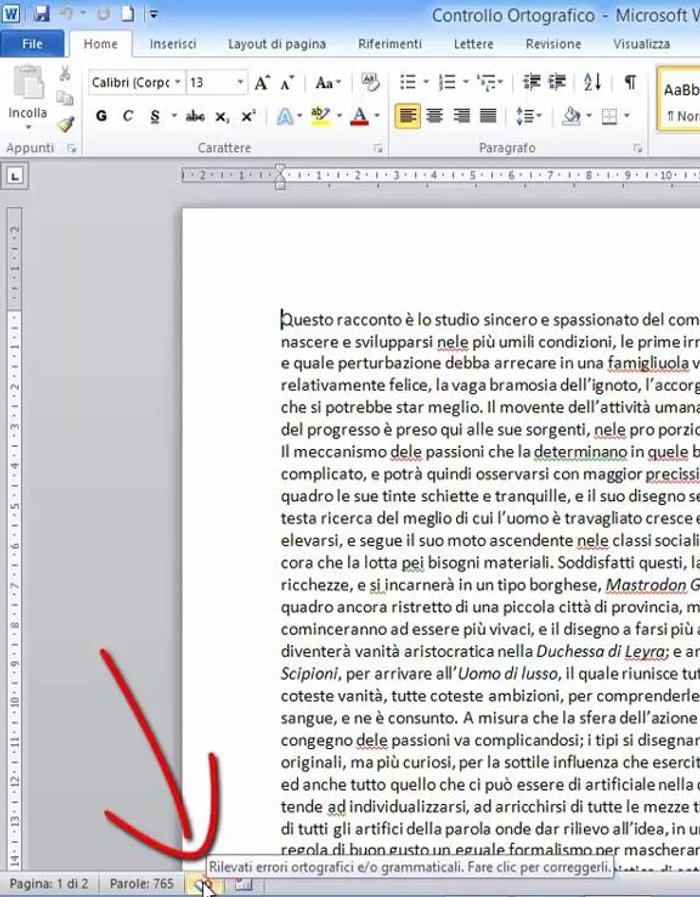700x897 pixels.
Task: Click the new document icon in title bar
Action: point(128,13)
